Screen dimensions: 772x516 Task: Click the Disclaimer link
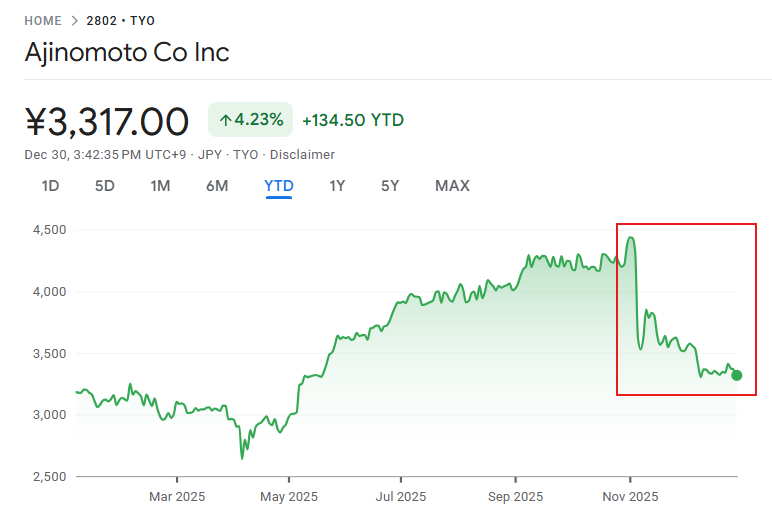click(302, 155)
